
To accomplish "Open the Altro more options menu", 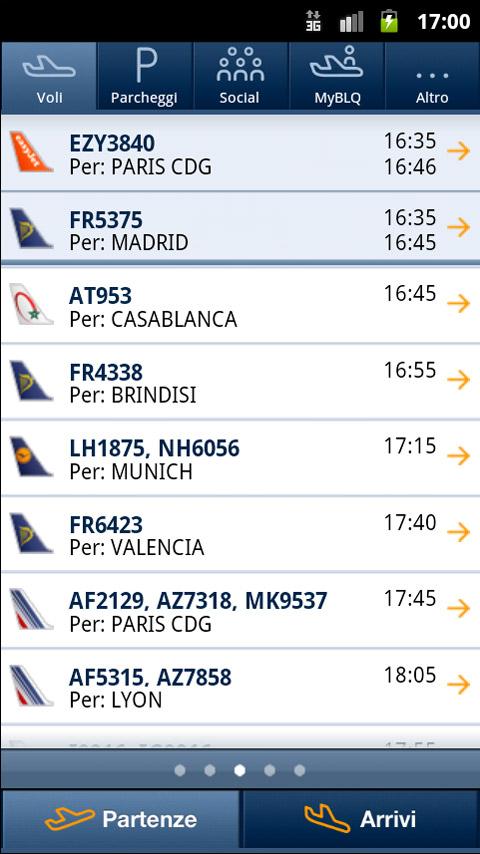I will (x=433, y=77).
